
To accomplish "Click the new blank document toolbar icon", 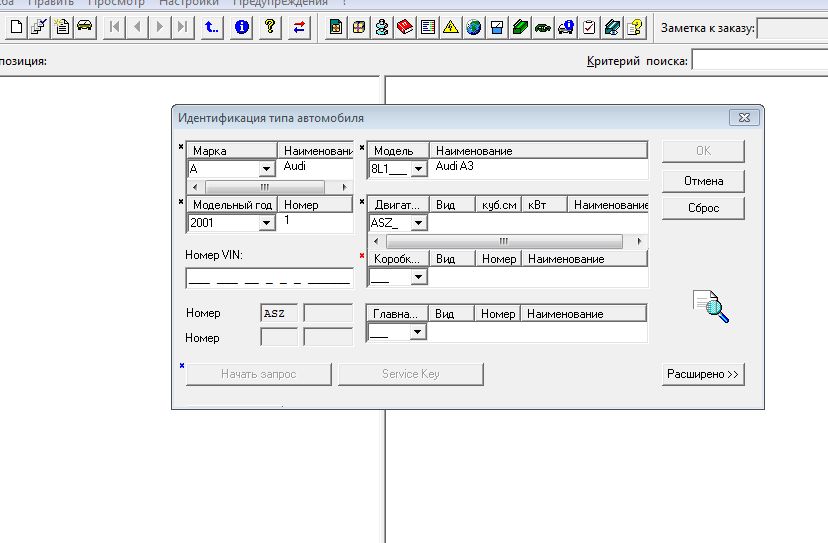I will pos(15,27).
